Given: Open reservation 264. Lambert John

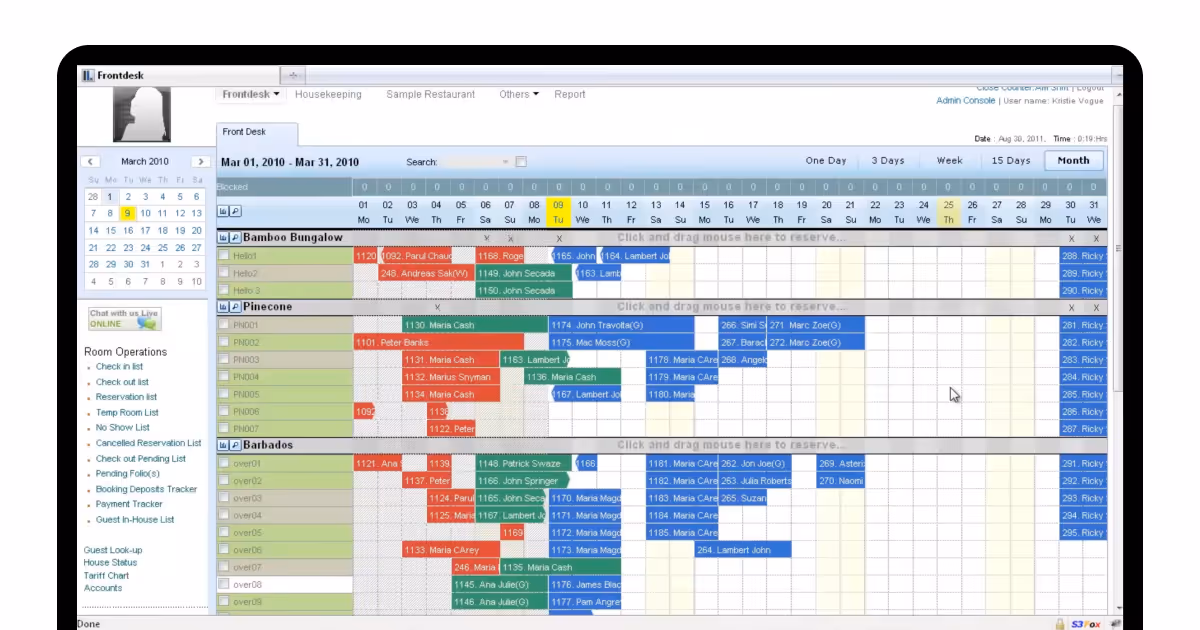Looking at the screenshot, I should click(x=743, y=550).
